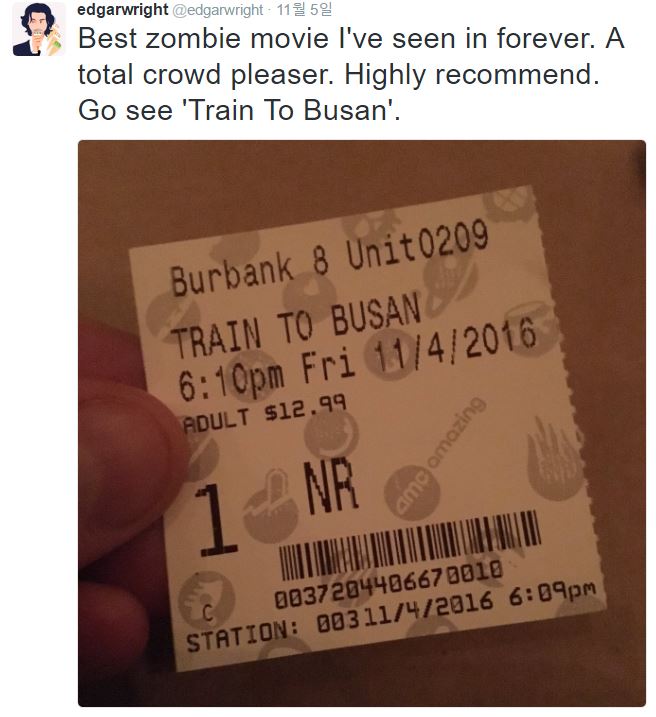Click the heart watermark icon below Burbank
The height and width of the screenshot is (717, 656).
click(310, 293)
